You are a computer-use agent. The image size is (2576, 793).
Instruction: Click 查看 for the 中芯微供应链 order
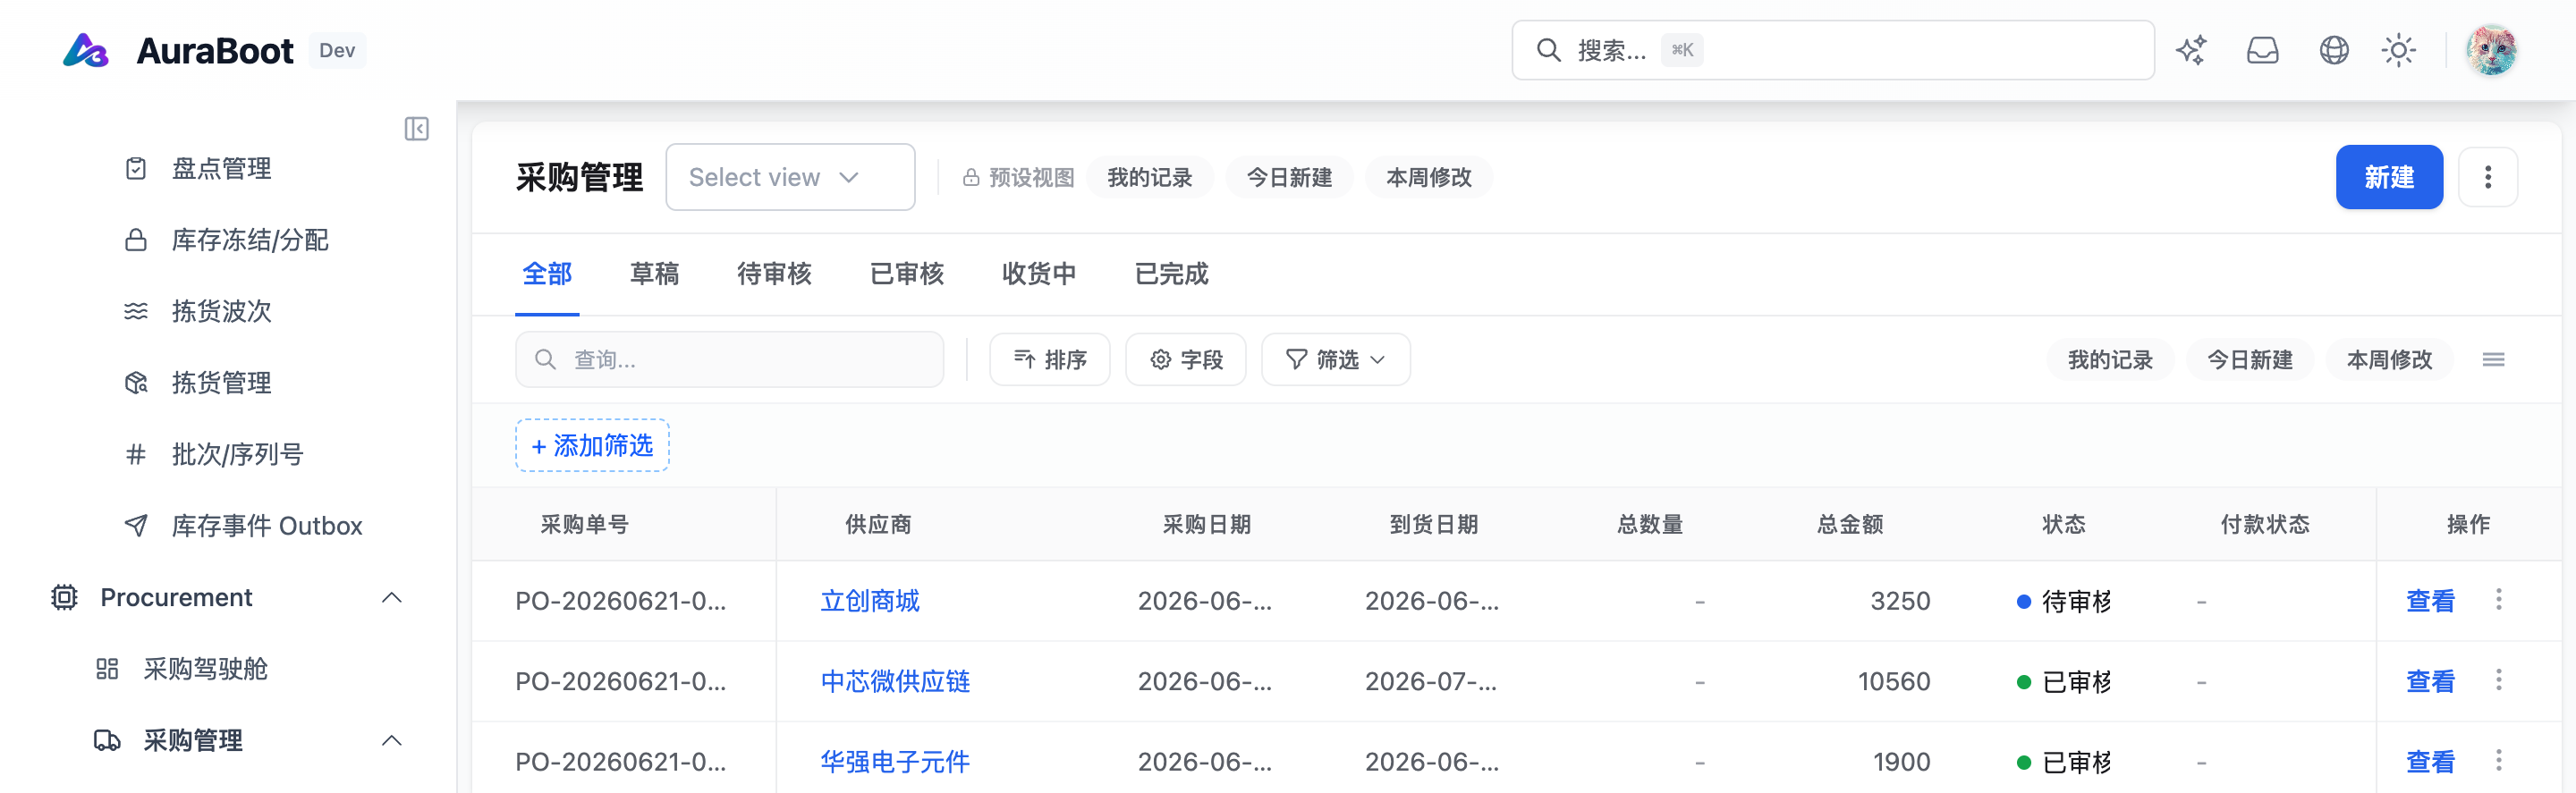click(x=2430, y=682)
